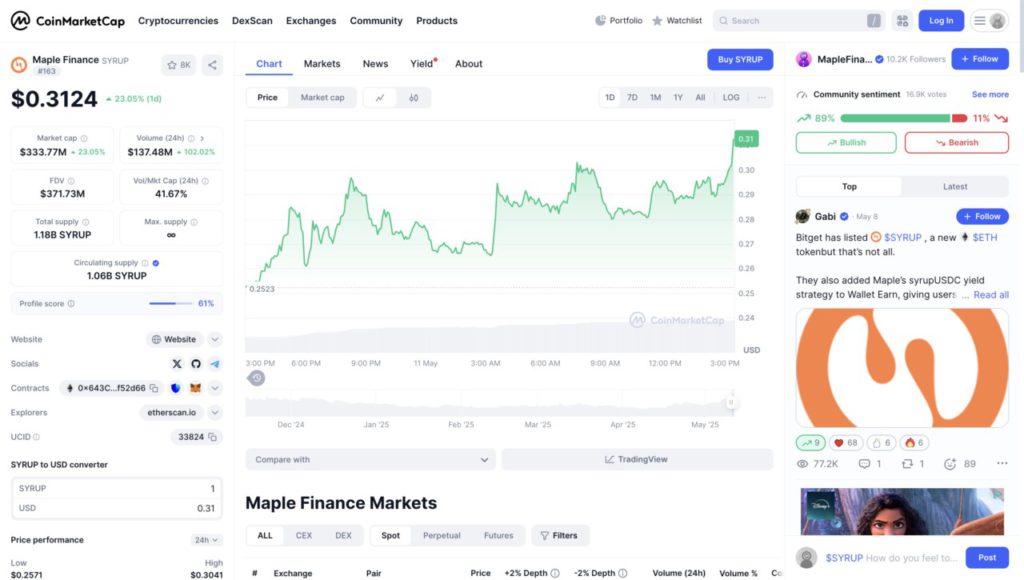Open the Compare with dropdown
1024x580 pixels.
(370, 460)
